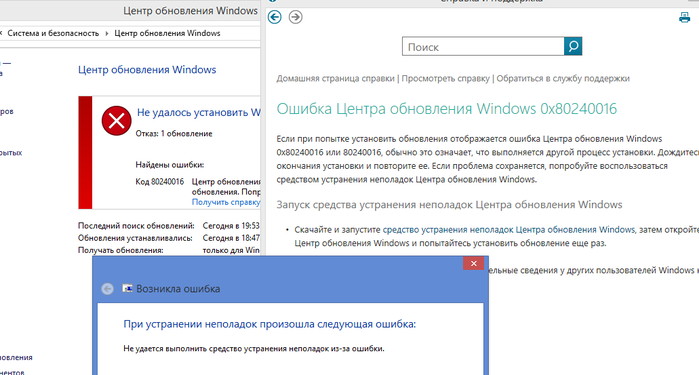Click Ошибка Центра обновления Windows 0x80240016 heading

447,109
